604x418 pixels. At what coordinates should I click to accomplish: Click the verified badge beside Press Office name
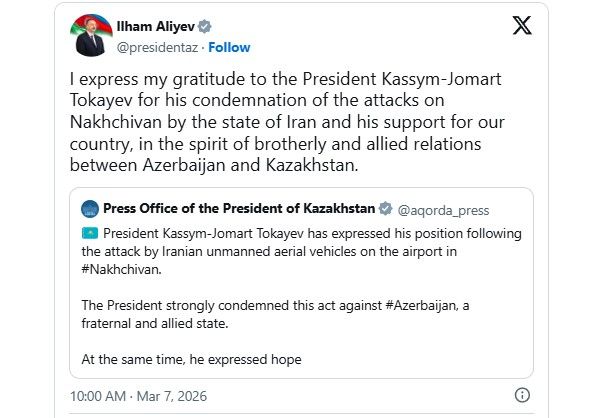point(385,208)
